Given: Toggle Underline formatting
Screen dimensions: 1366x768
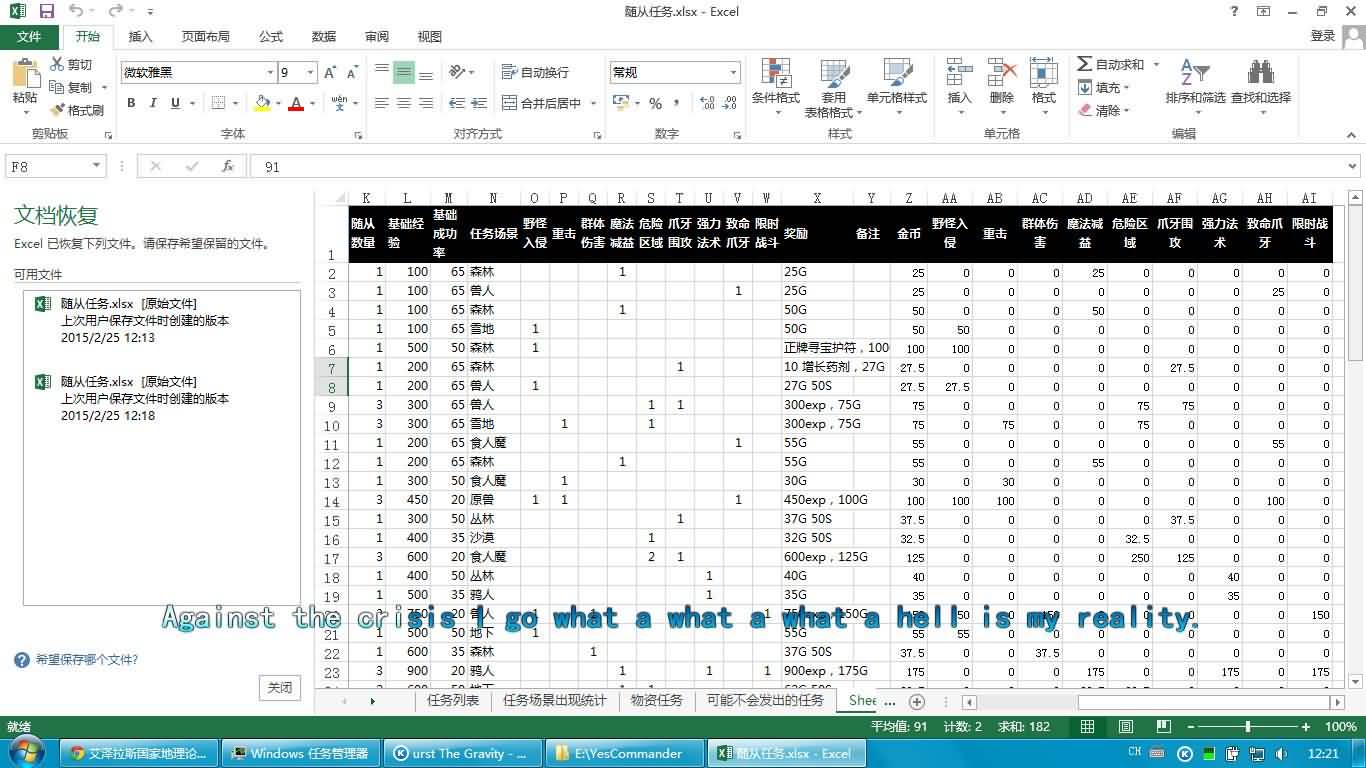Looking at the screenshot, I should pos(176,103).
